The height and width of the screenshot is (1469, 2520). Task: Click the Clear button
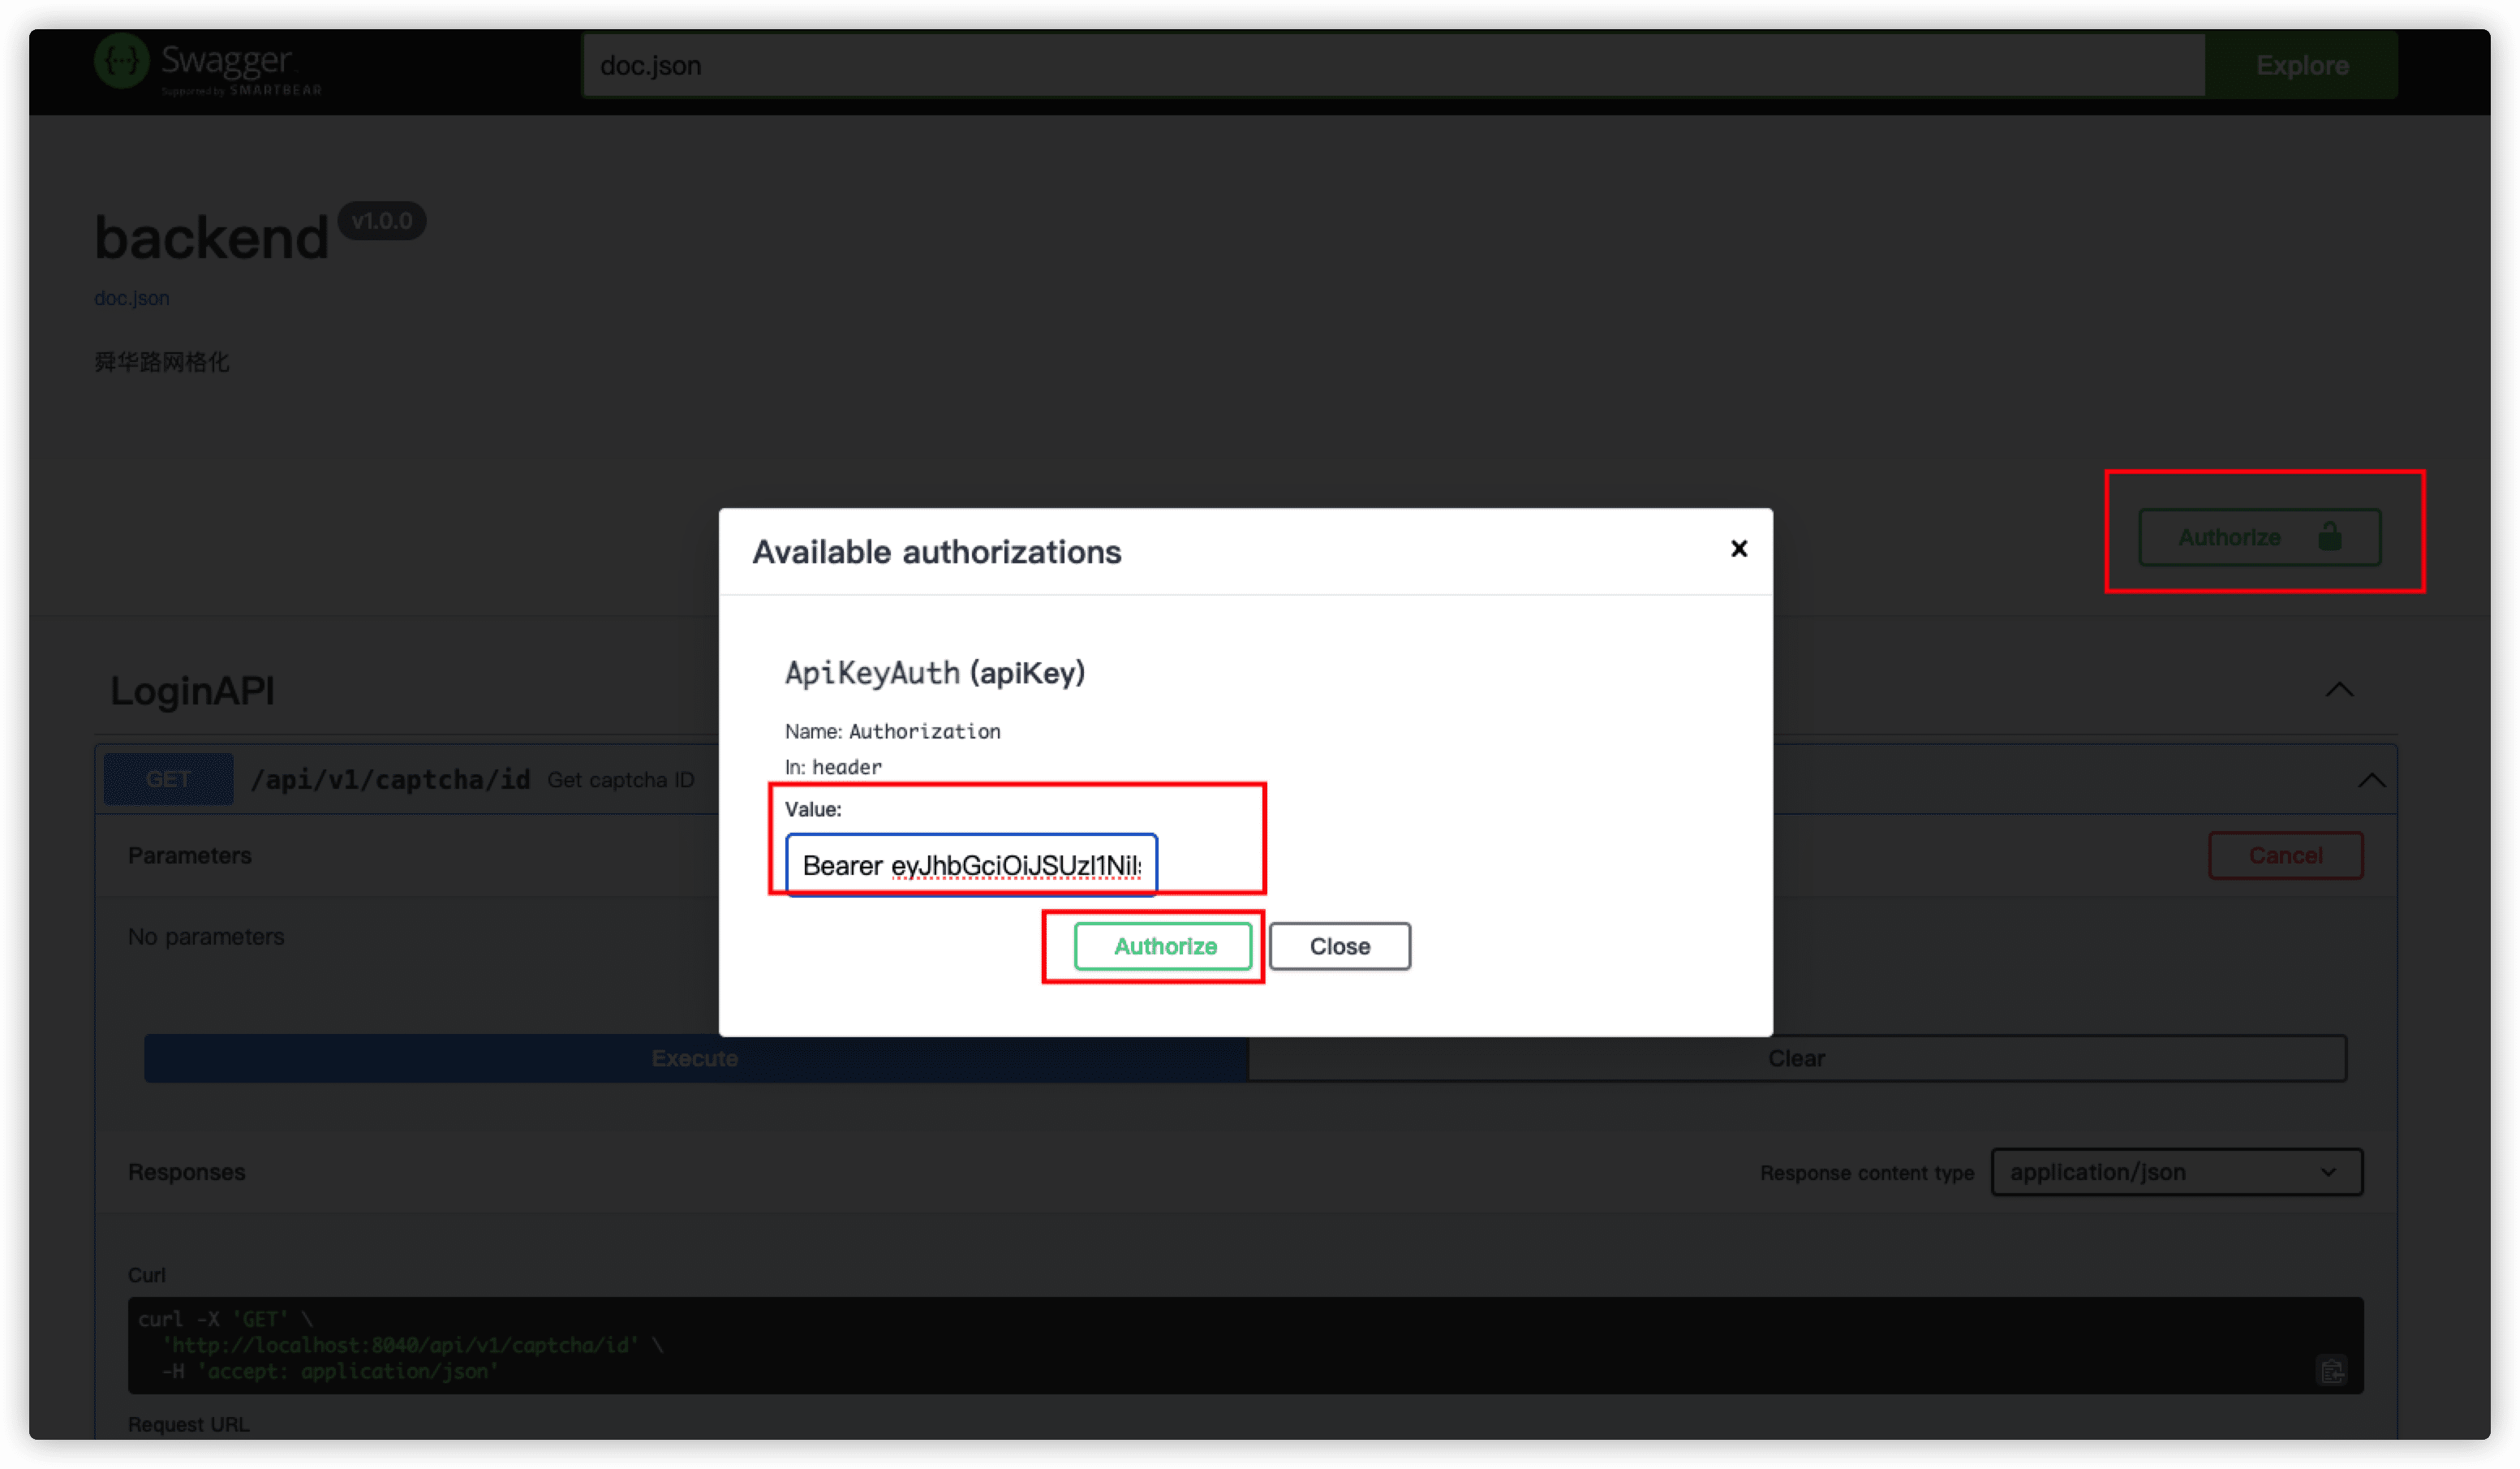(x=1796, y=1058)
